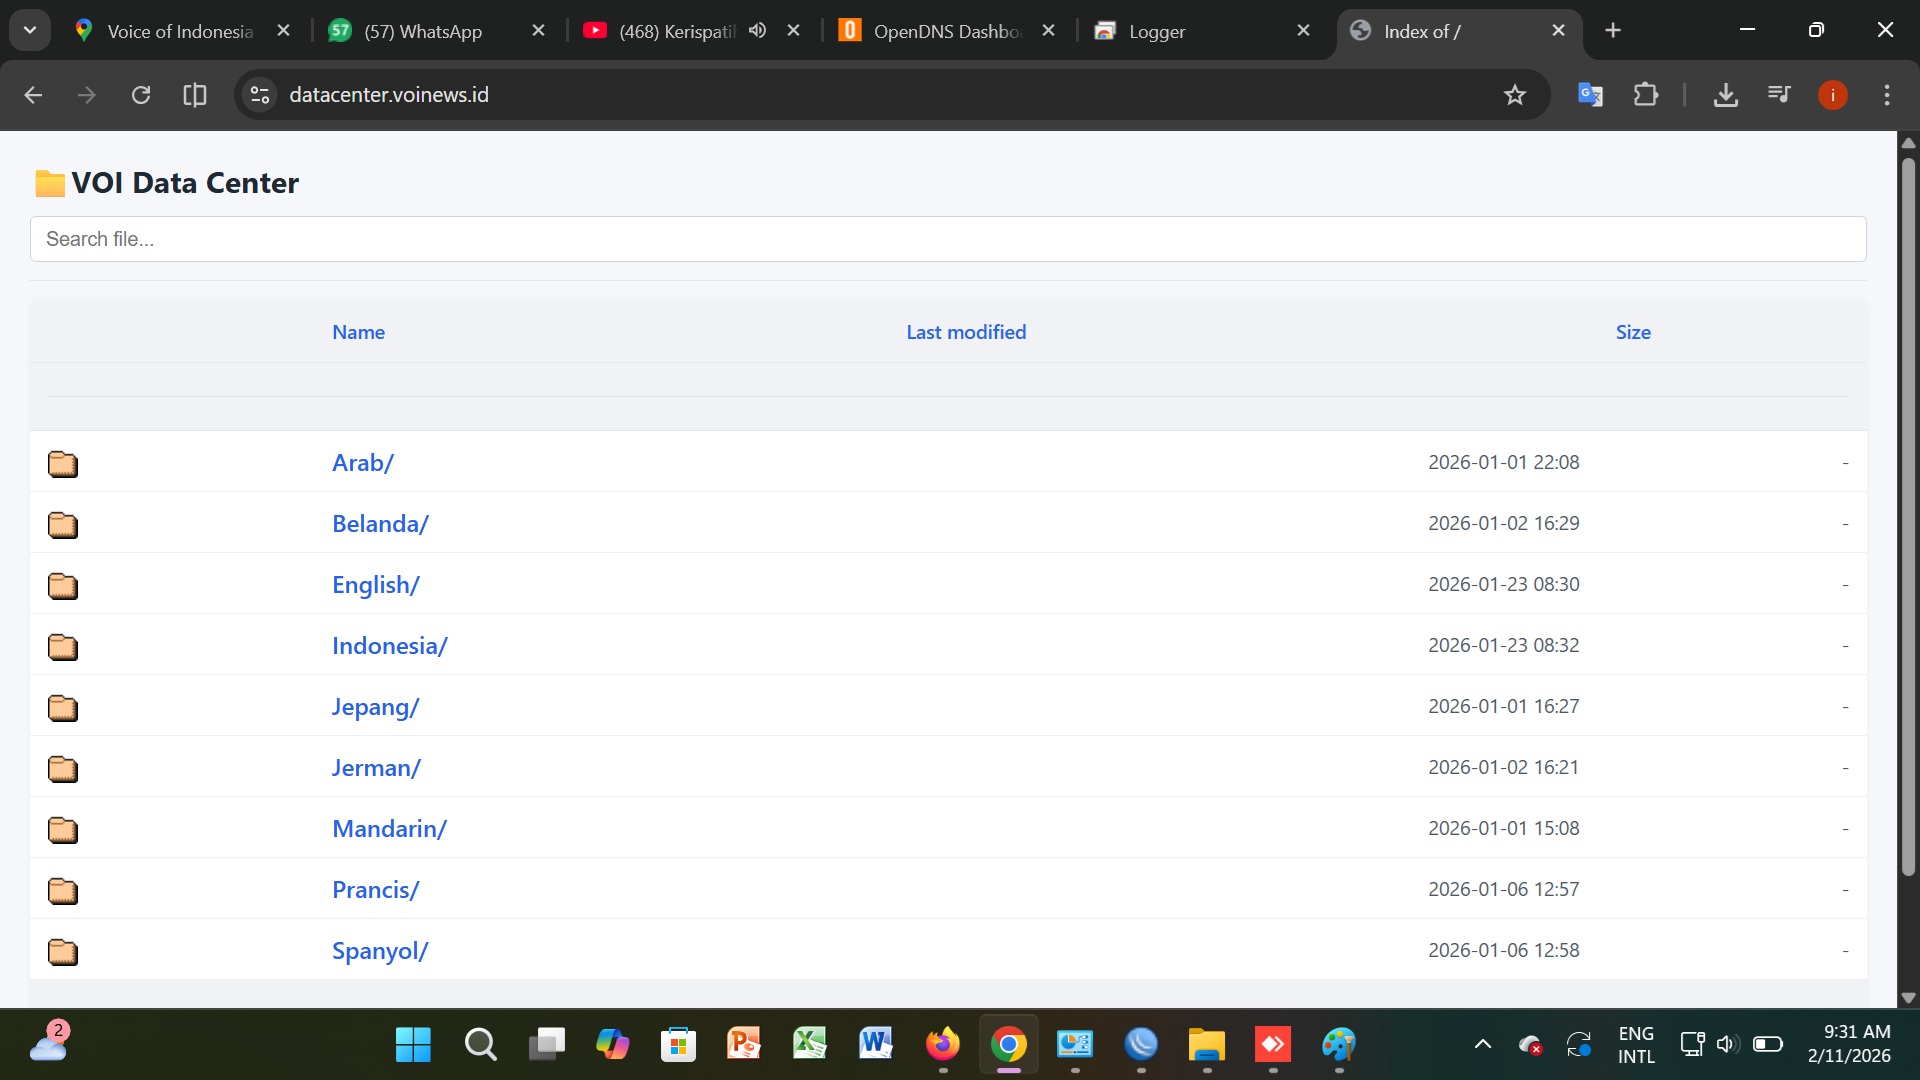This screenshot has width=1920, height=1080.
Task: View site information icon in address bar
Action: [260, 95]
